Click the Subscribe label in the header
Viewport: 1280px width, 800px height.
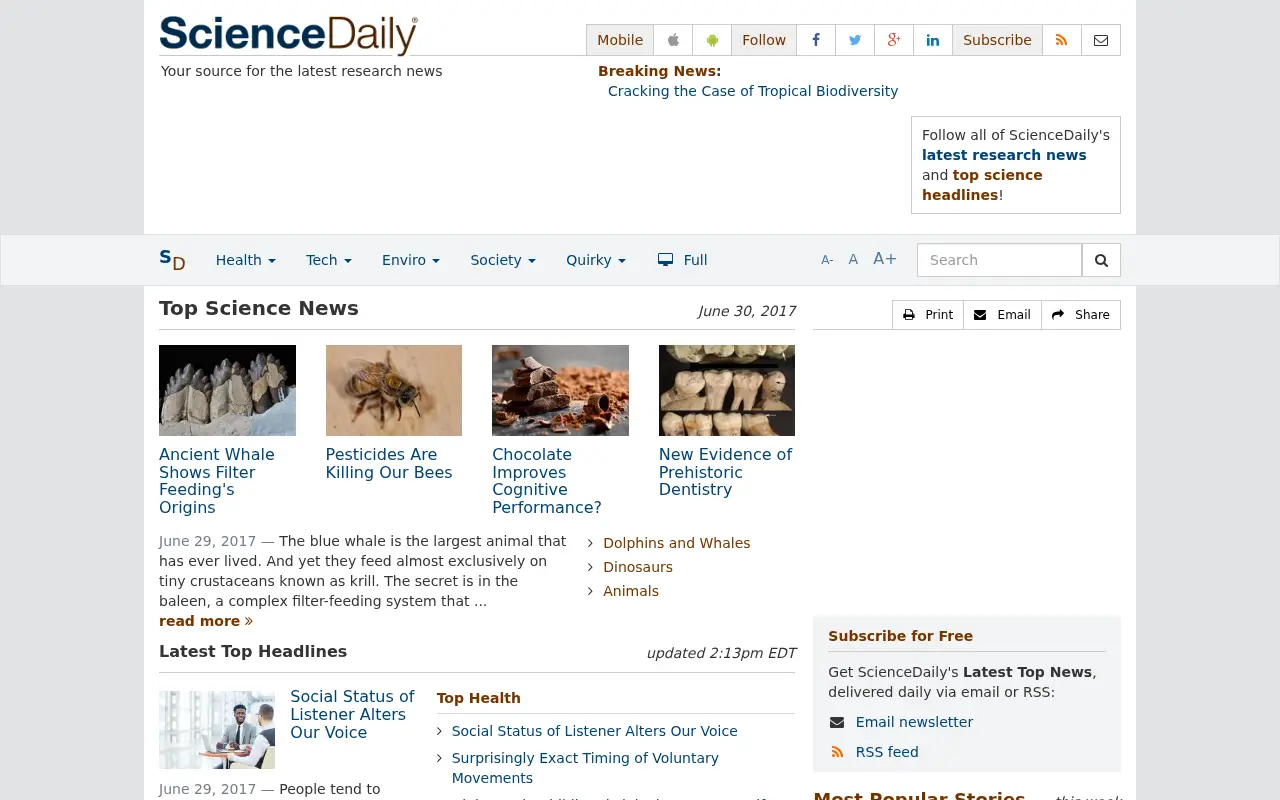997,40
